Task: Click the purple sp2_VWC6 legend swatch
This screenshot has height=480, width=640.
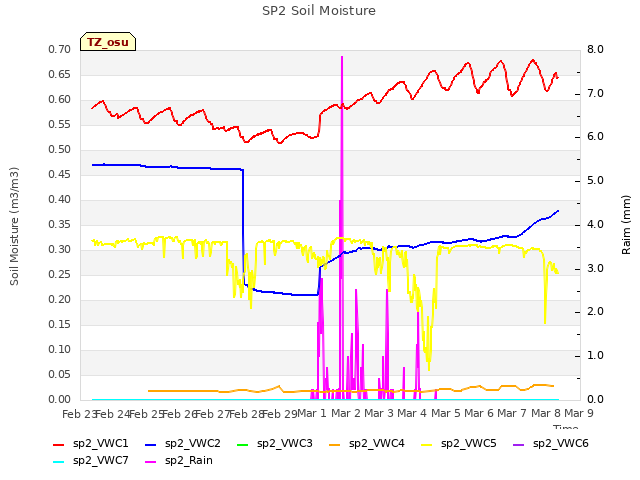Action: pyautogui.click(x=519, y=444)
